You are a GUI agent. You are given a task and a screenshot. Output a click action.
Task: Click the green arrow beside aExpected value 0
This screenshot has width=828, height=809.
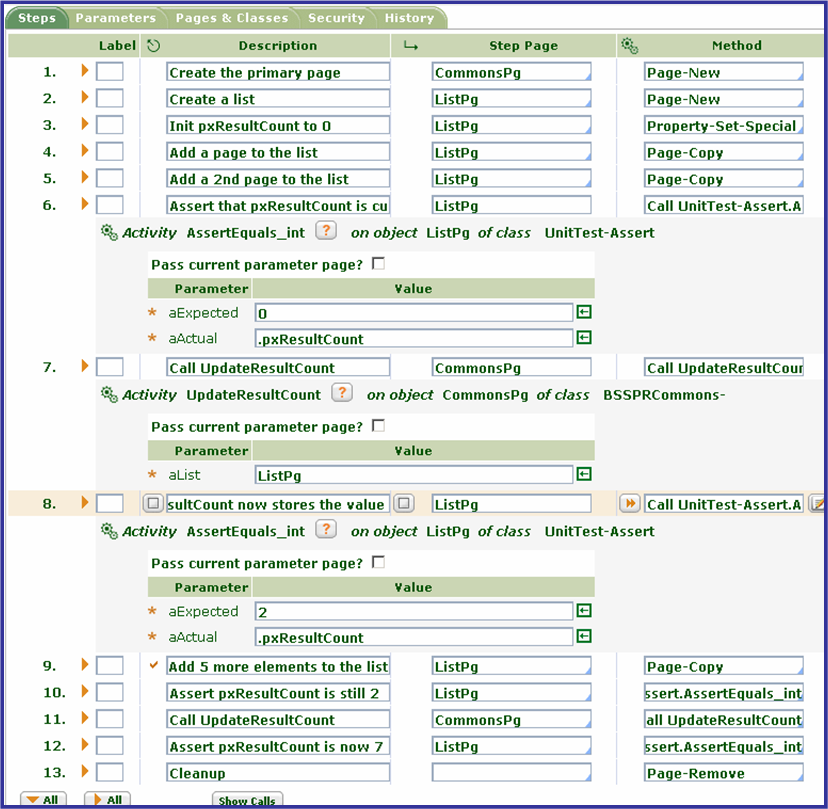click(x=584, y=312)
